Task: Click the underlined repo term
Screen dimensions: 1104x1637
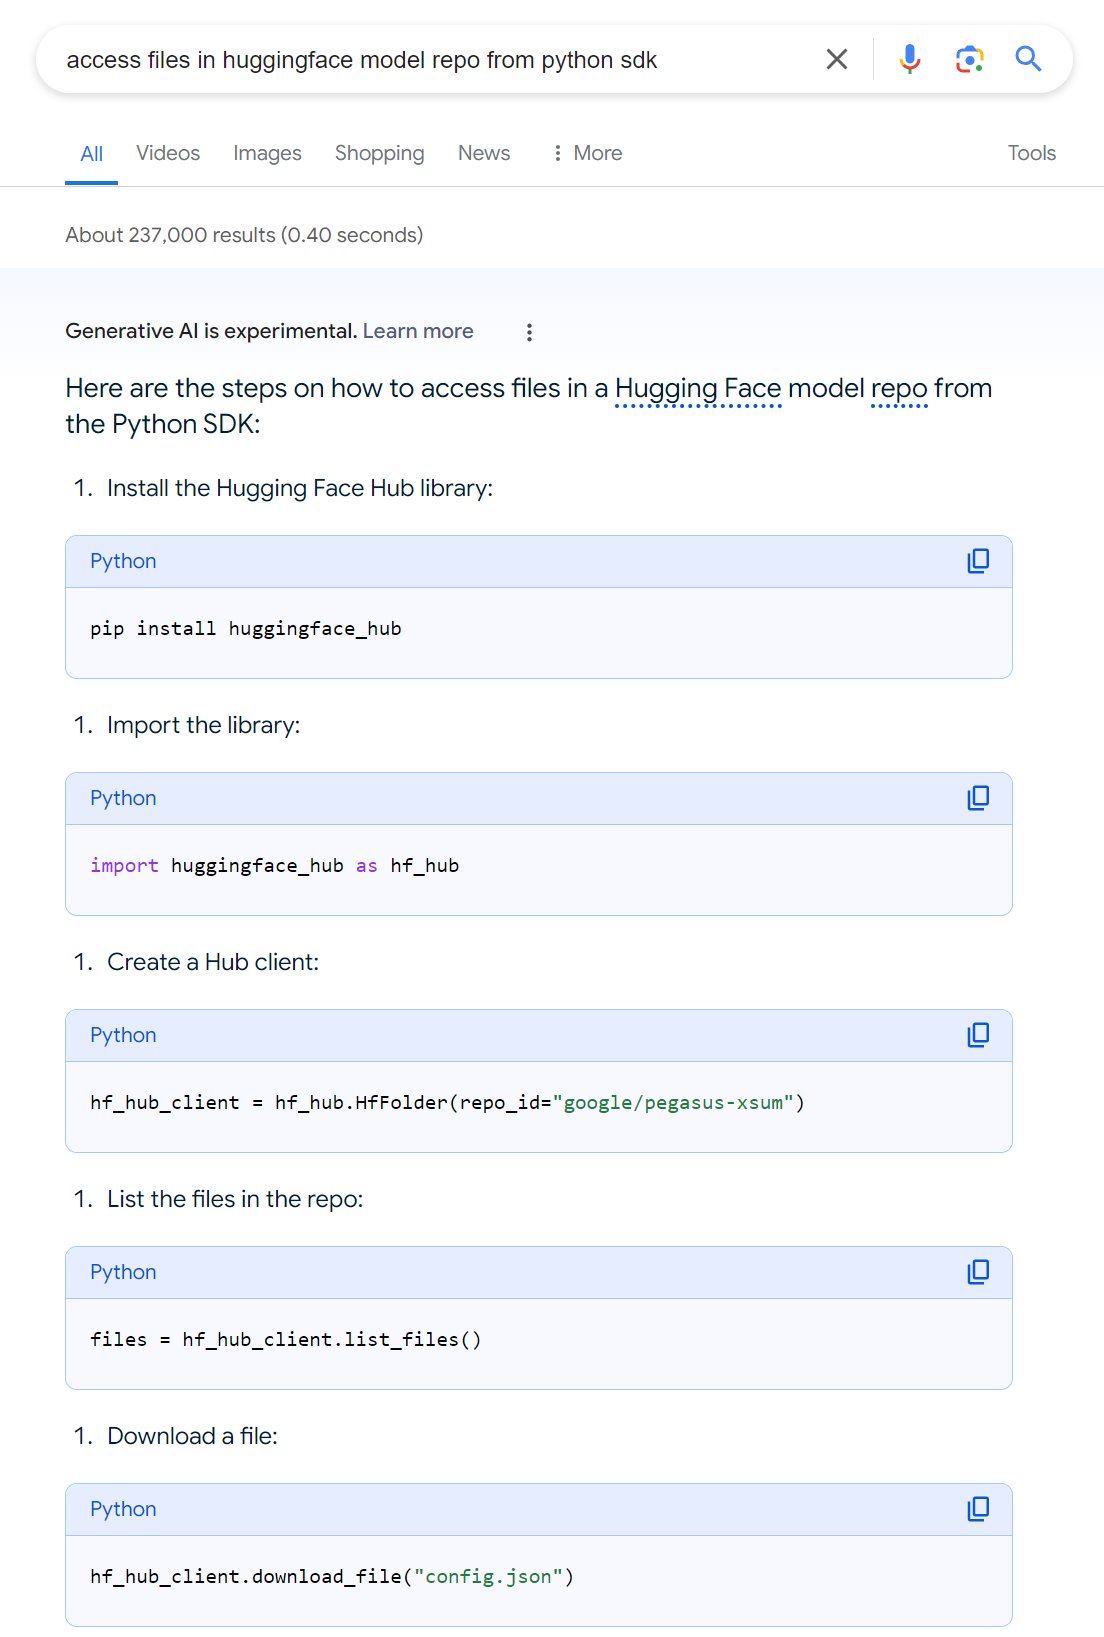Action: (899, 388)
